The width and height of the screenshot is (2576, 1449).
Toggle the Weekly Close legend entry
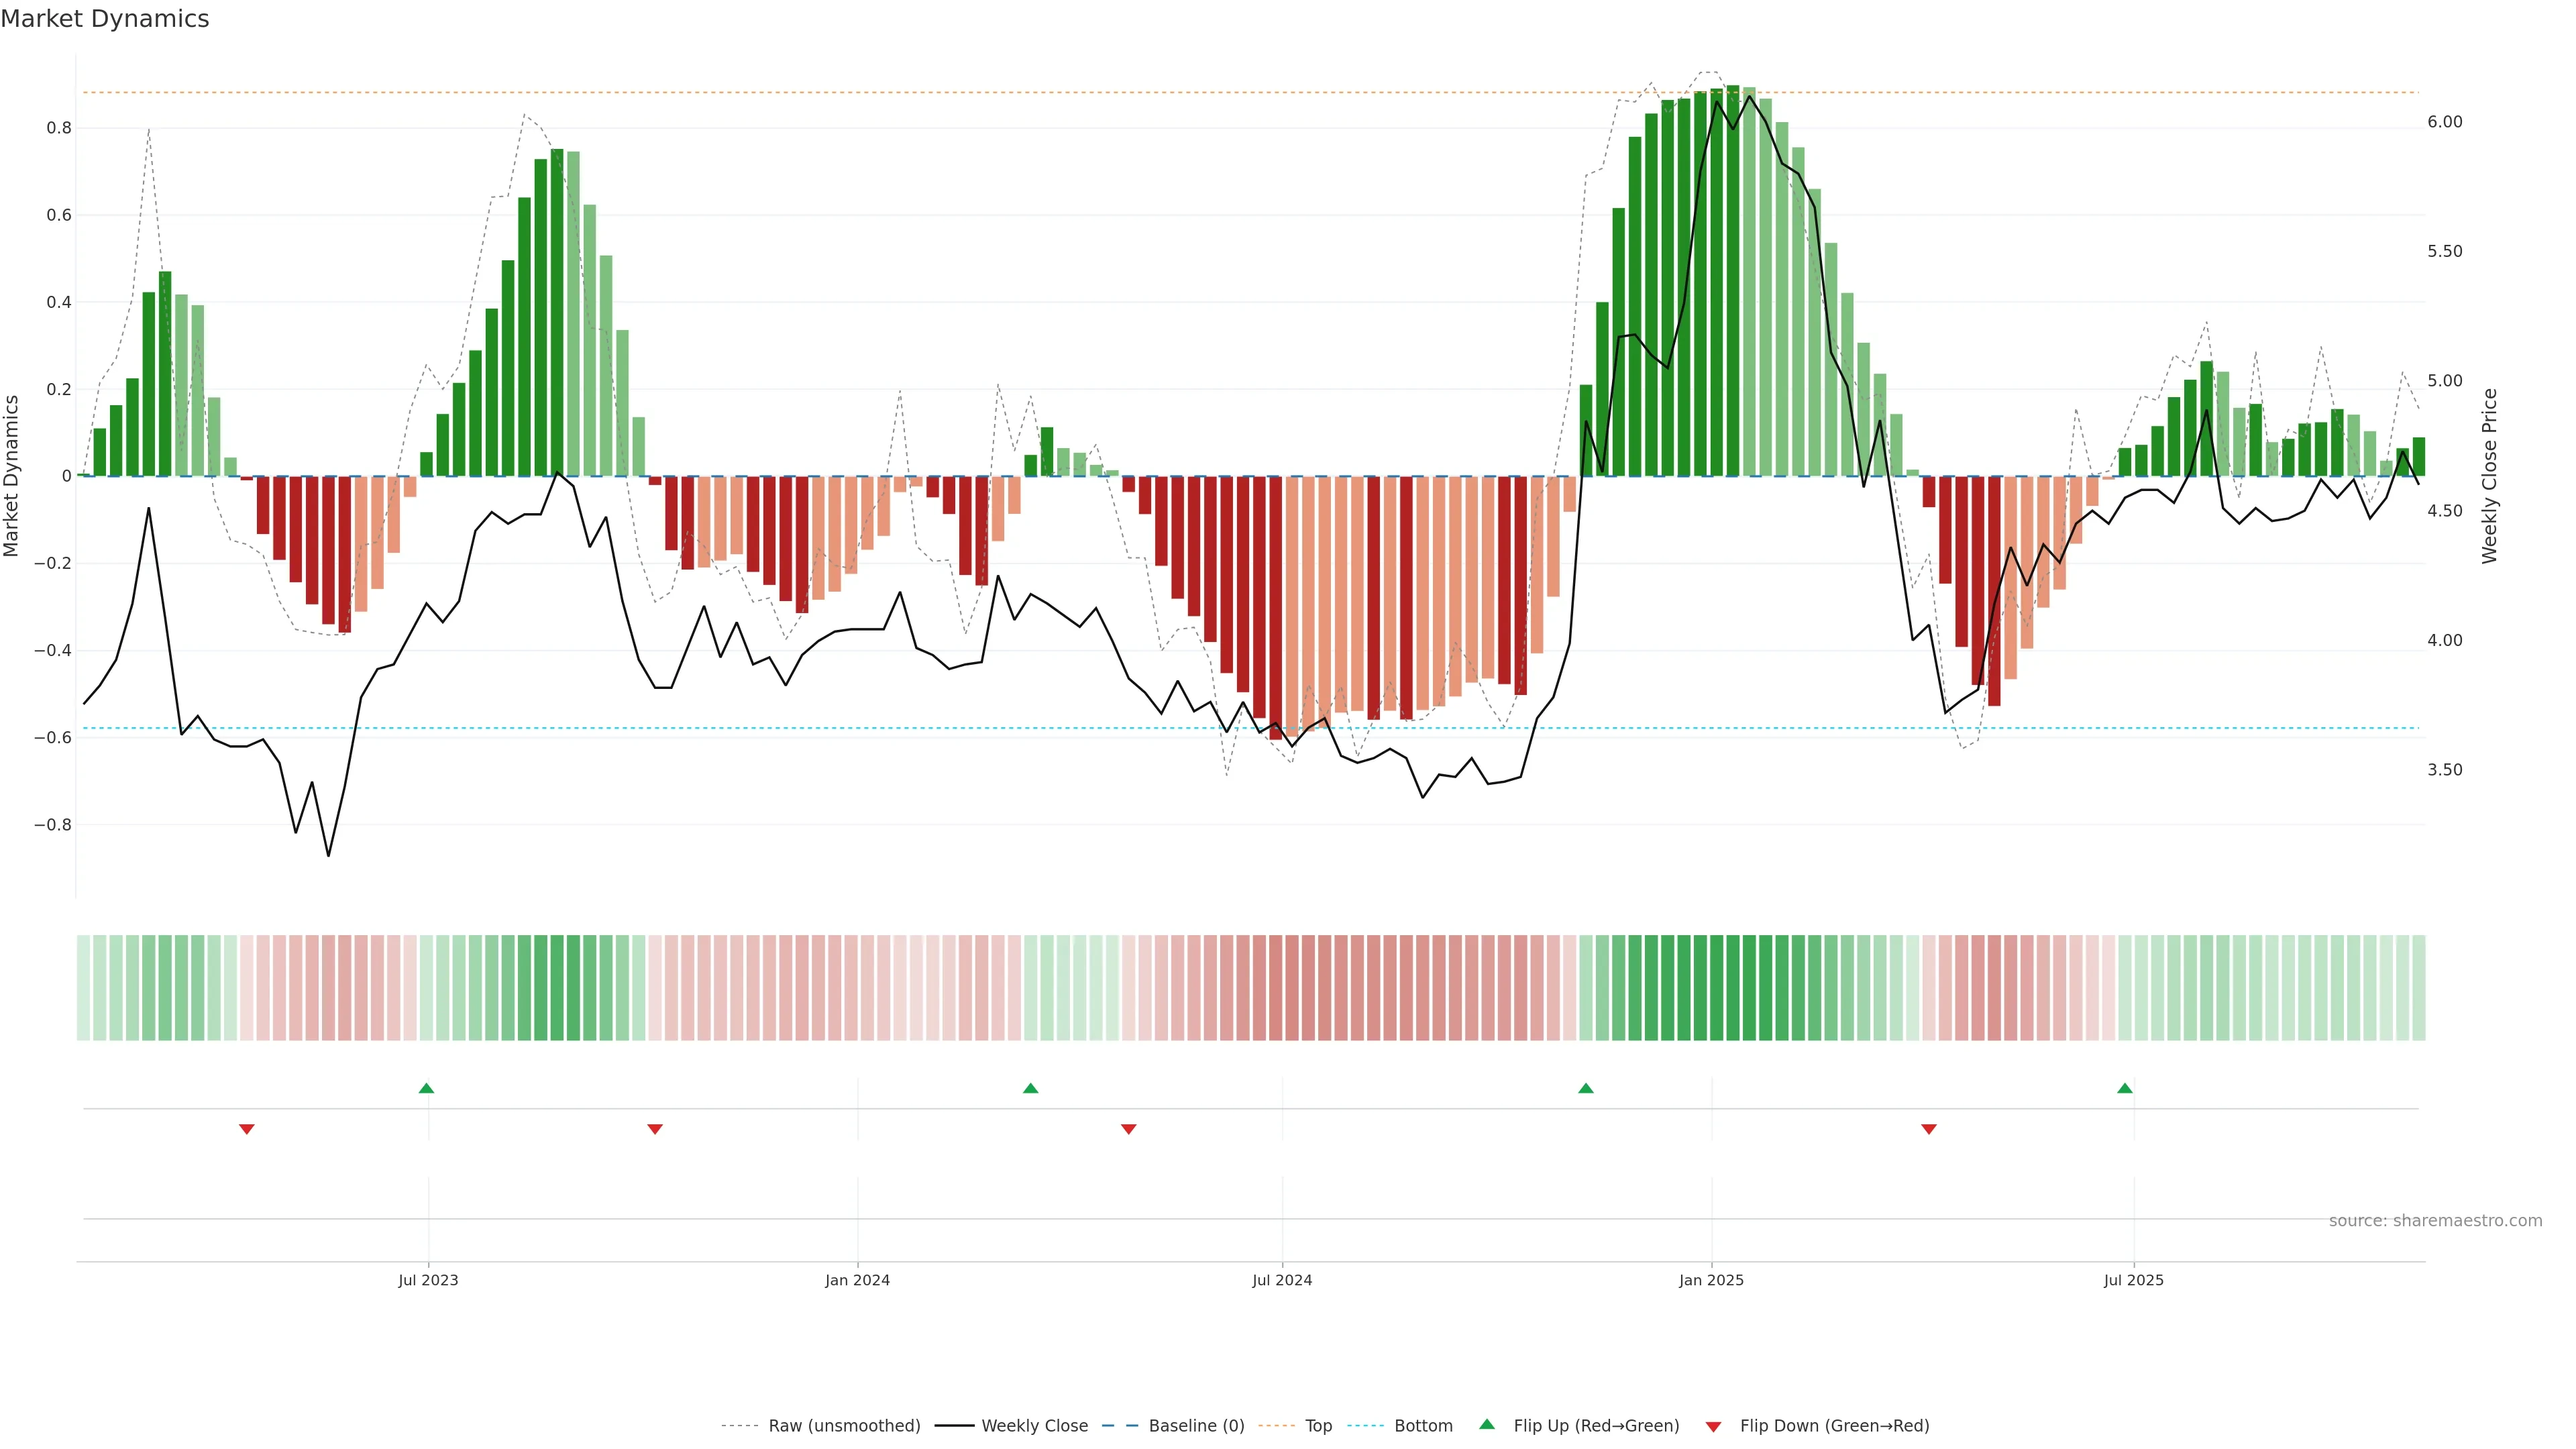pos(1034,1426)
